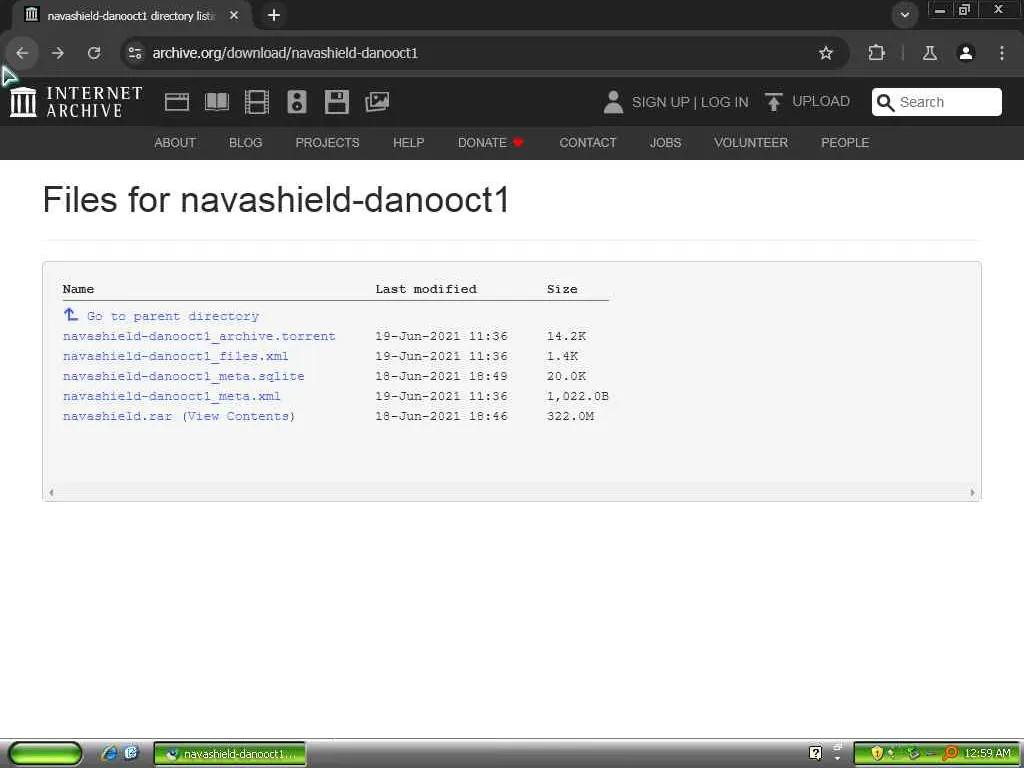Click the green Start button
This screenshot has height=768, width=1024.
(45, 754)
